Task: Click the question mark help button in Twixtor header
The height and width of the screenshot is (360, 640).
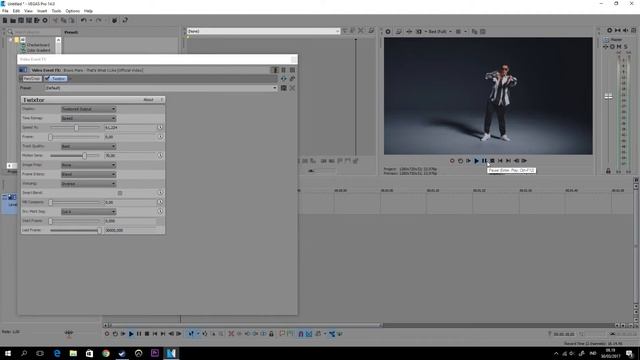Action: (x=162, y=100)
